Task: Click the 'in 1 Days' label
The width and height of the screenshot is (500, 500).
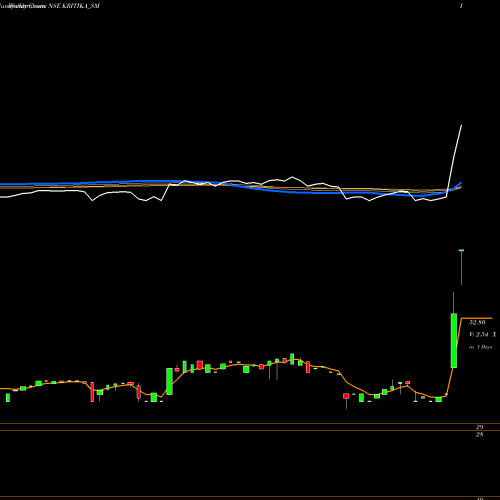Action: [x=480, y=347]
